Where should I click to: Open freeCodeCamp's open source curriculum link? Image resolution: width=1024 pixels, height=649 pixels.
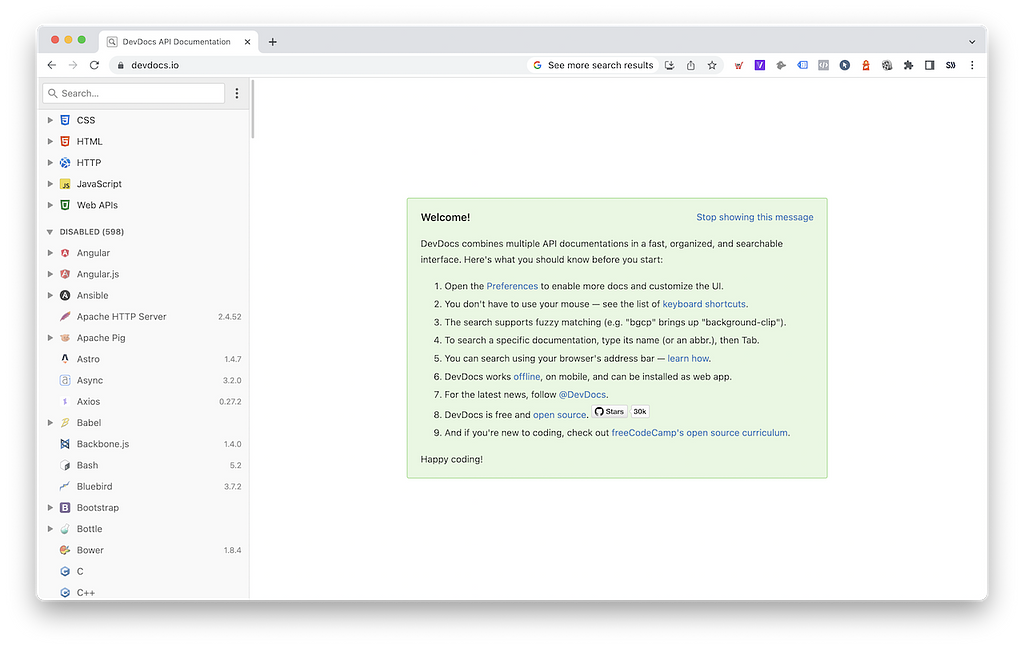tap(699, 433)
